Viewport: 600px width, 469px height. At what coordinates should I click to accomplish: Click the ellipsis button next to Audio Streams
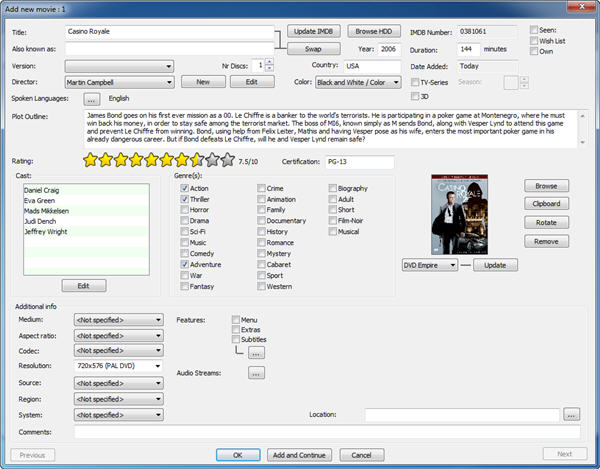[x=256, y=373]
